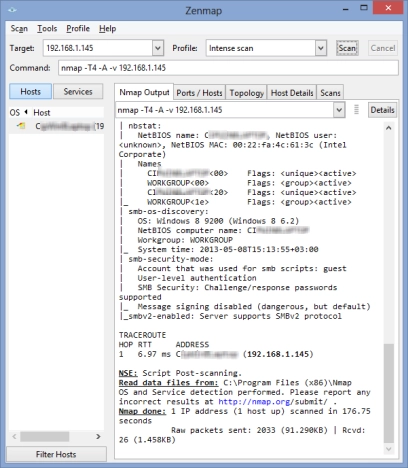408x468 pixels.
Task: Click the output scroll up arrow
Action: [389, 128]
